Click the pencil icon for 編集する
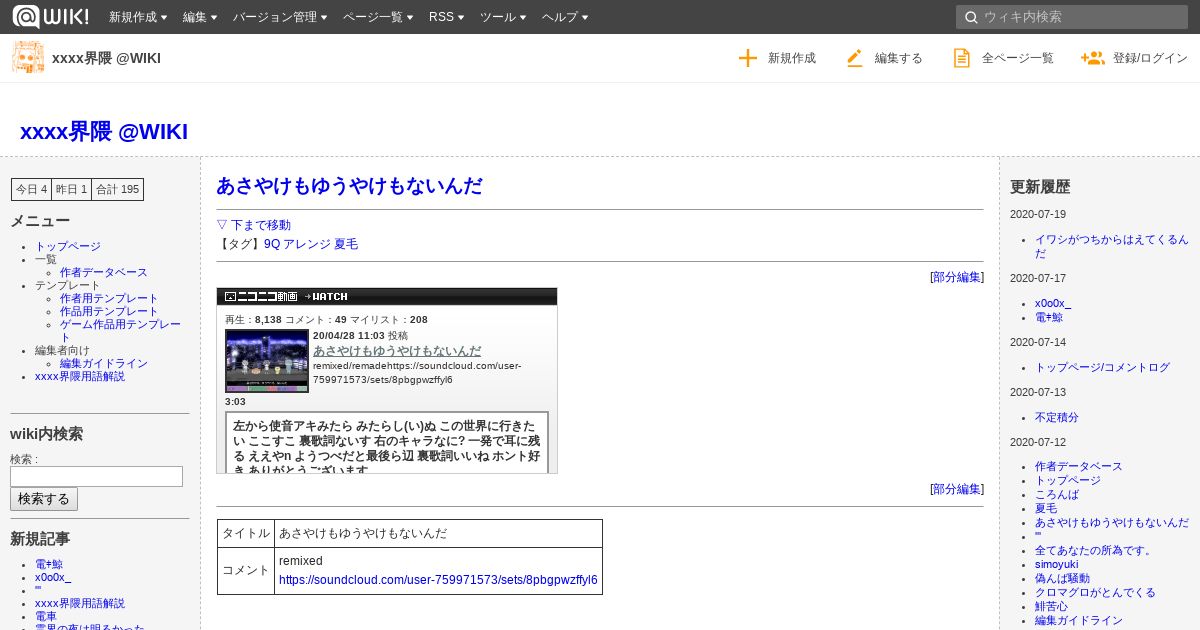This screenshot has width=1200, height=630. pos(854,58)
